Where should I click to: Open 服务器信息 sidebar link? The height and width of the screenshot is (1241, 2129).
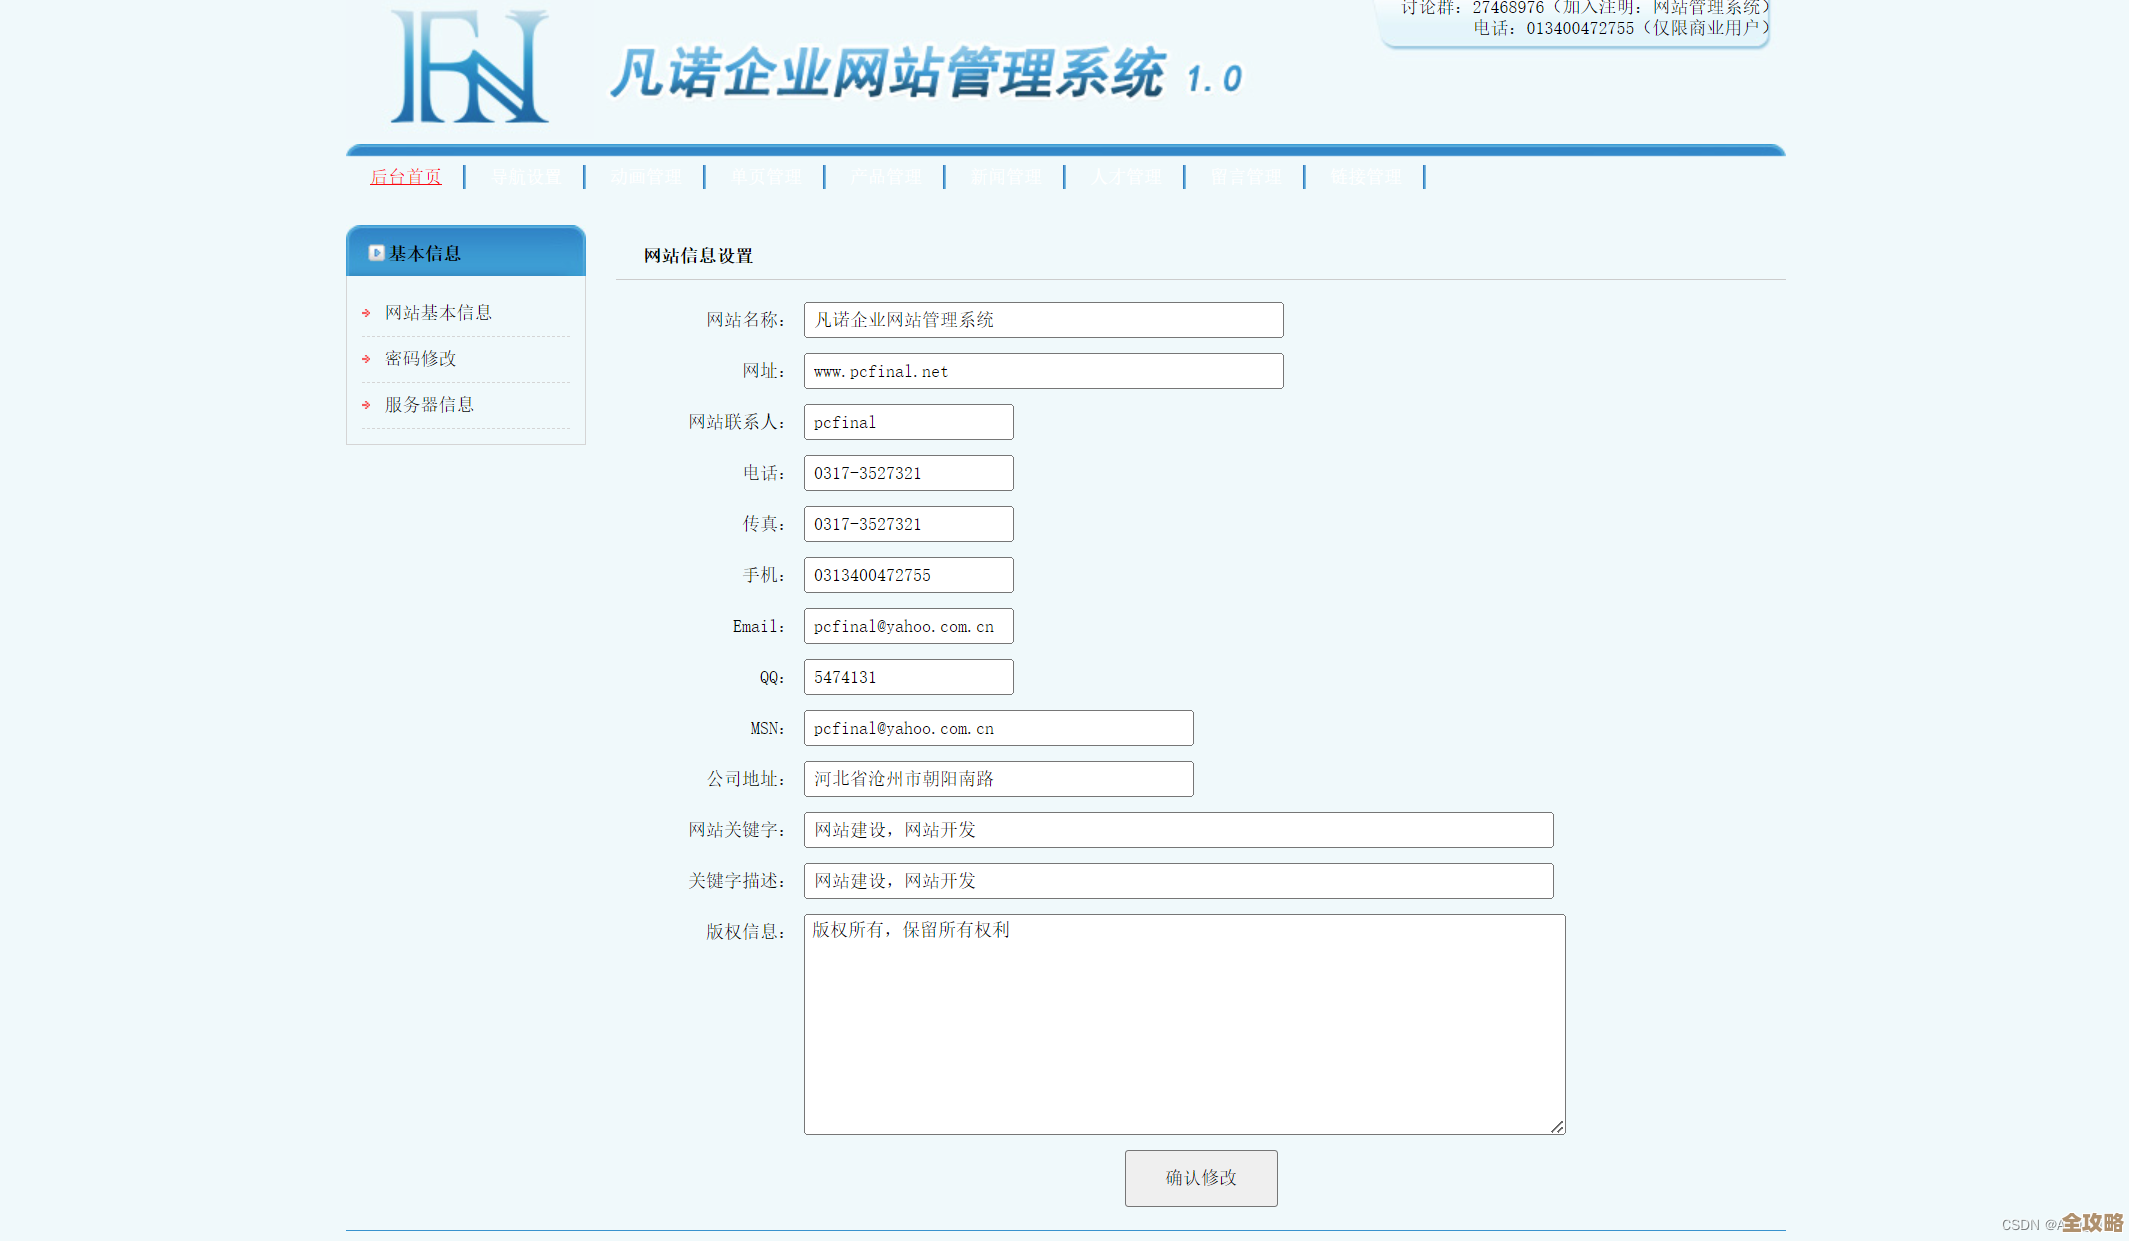pyautogui.click(x=429, y=405)
